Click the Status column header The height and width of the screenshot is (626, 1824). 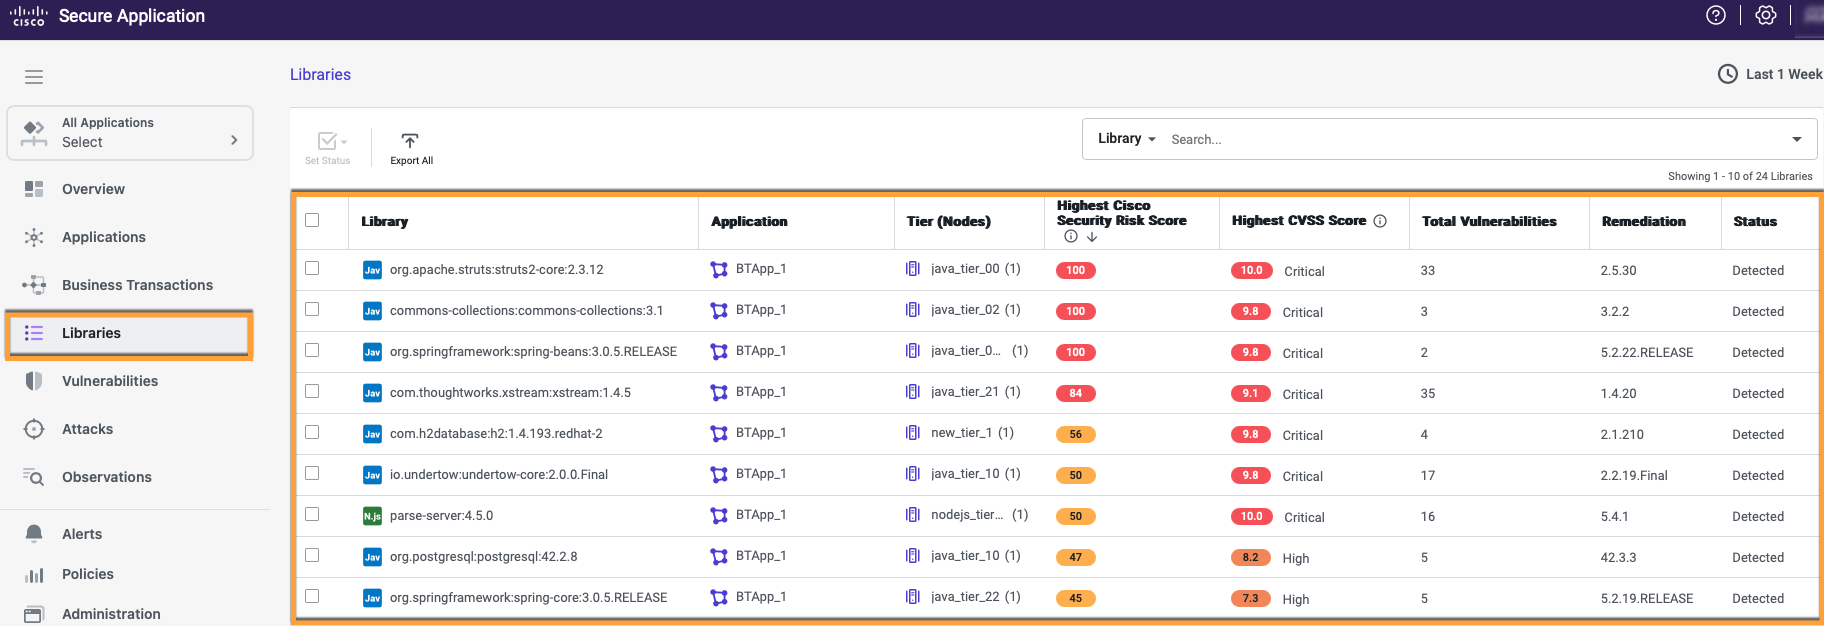click(x=1755, y=221)
